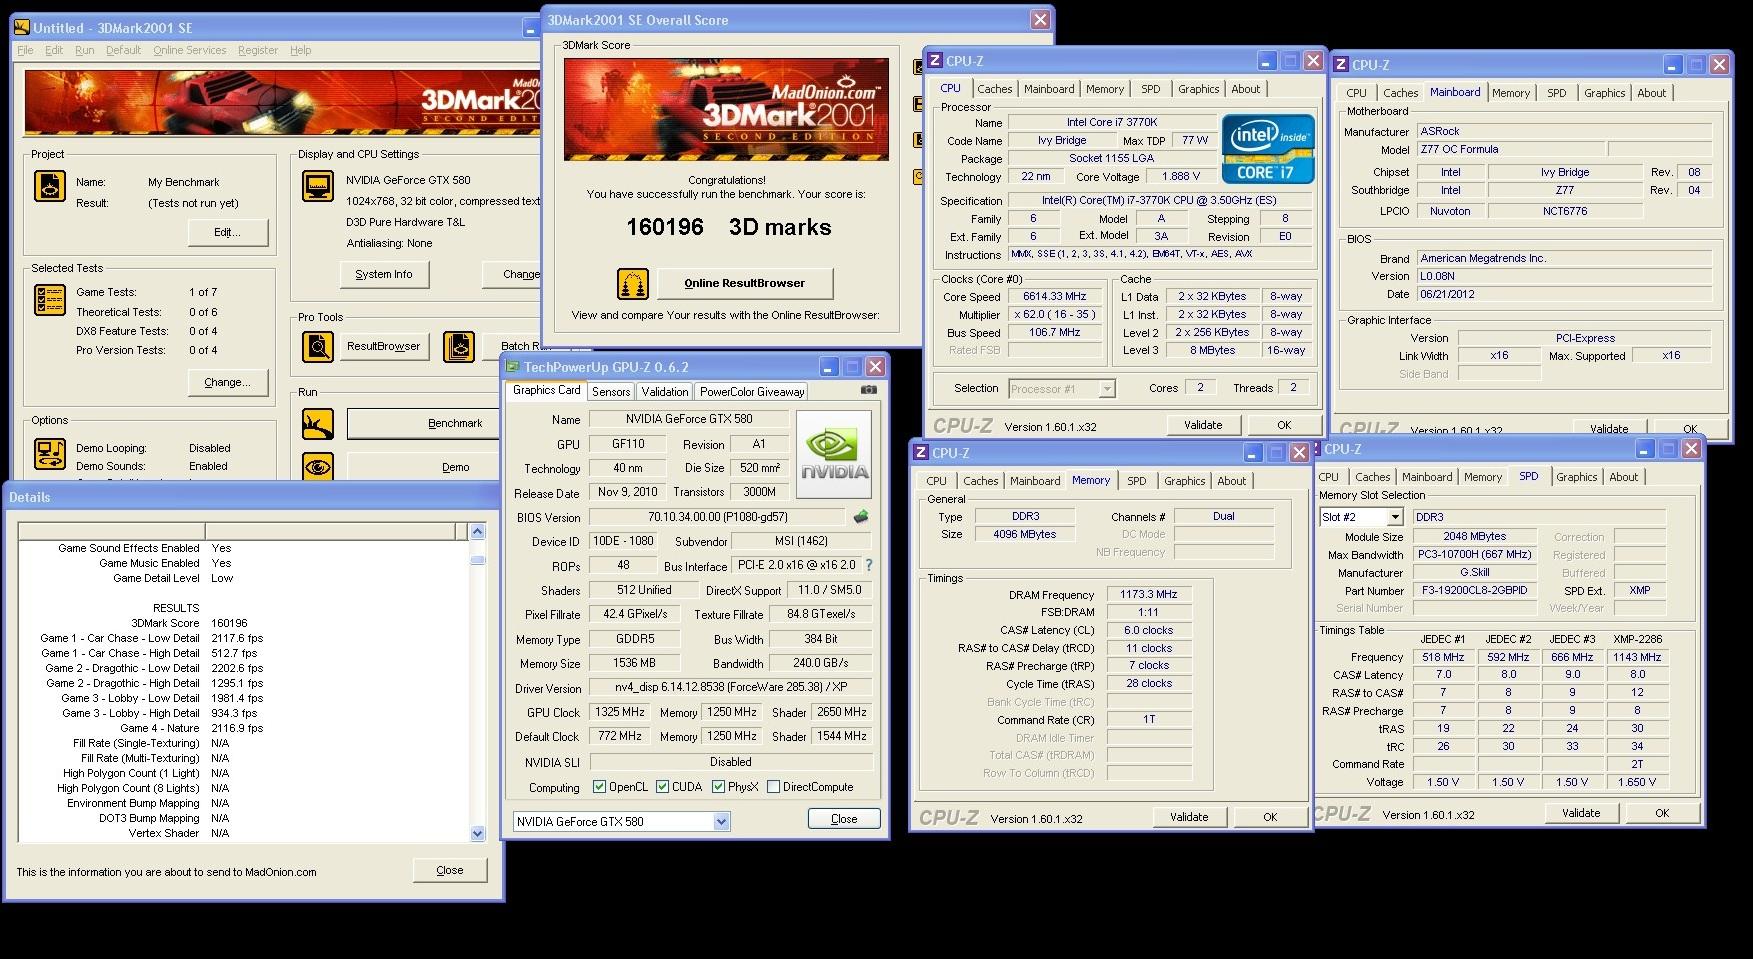Open the Help menu in 3DMark2001

(x=300, y=50)
